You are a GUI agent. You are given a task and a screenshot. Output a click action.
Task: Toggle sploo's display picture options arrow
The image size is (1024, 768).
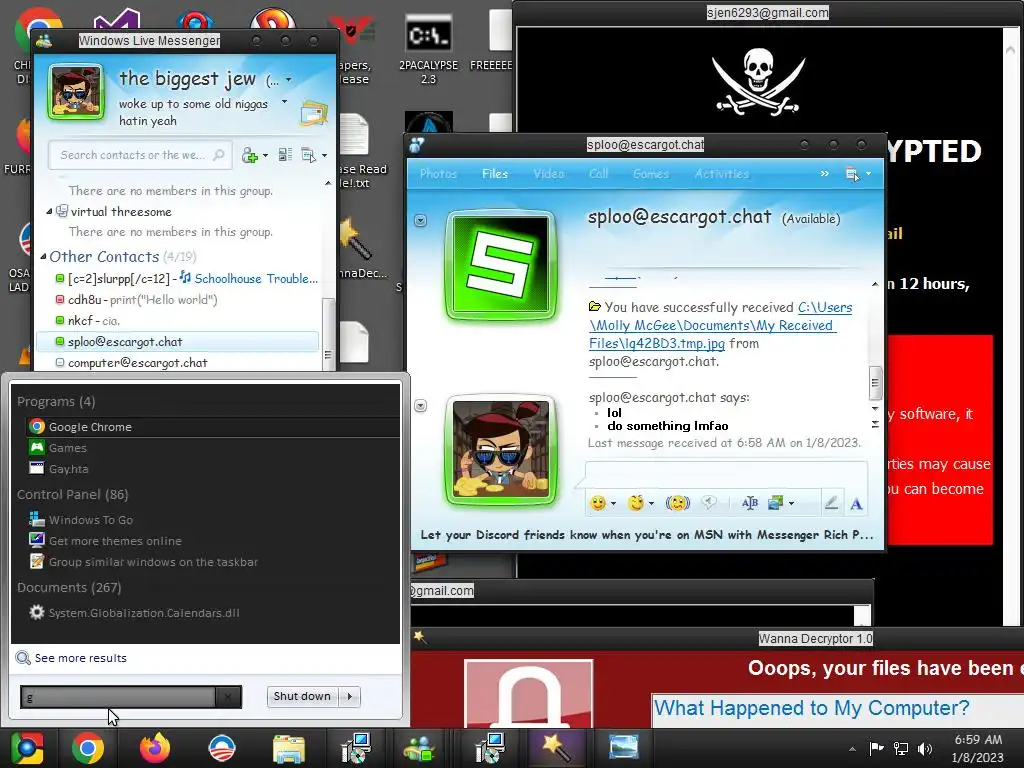coord(421,221)
